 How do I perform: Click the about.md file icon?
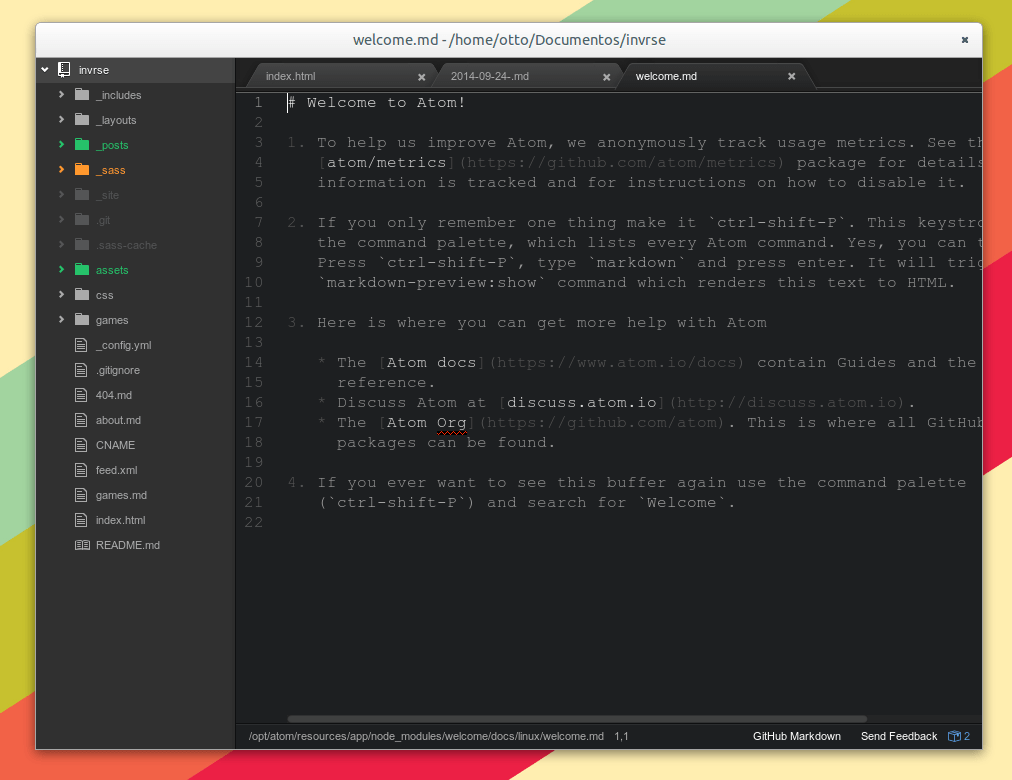pyautogui.click(x=81, y=420)
